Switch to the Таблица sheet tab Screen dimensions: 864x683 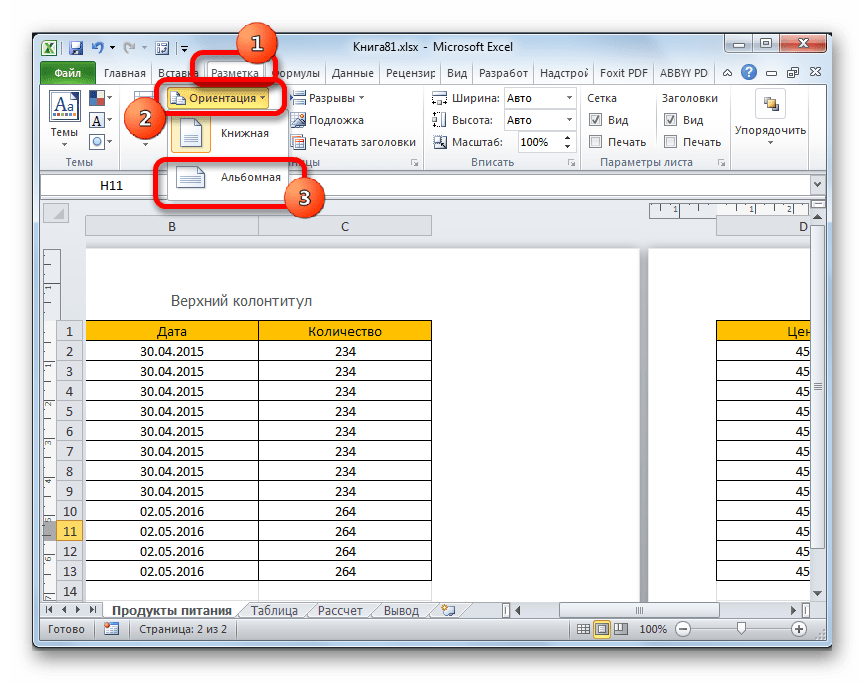tap(273, 608)
